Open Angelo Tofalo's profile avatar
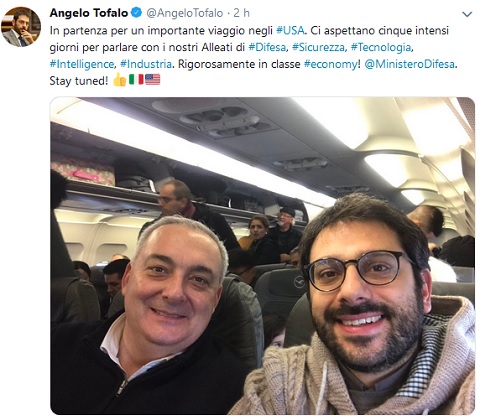 (x=21, y=27)
